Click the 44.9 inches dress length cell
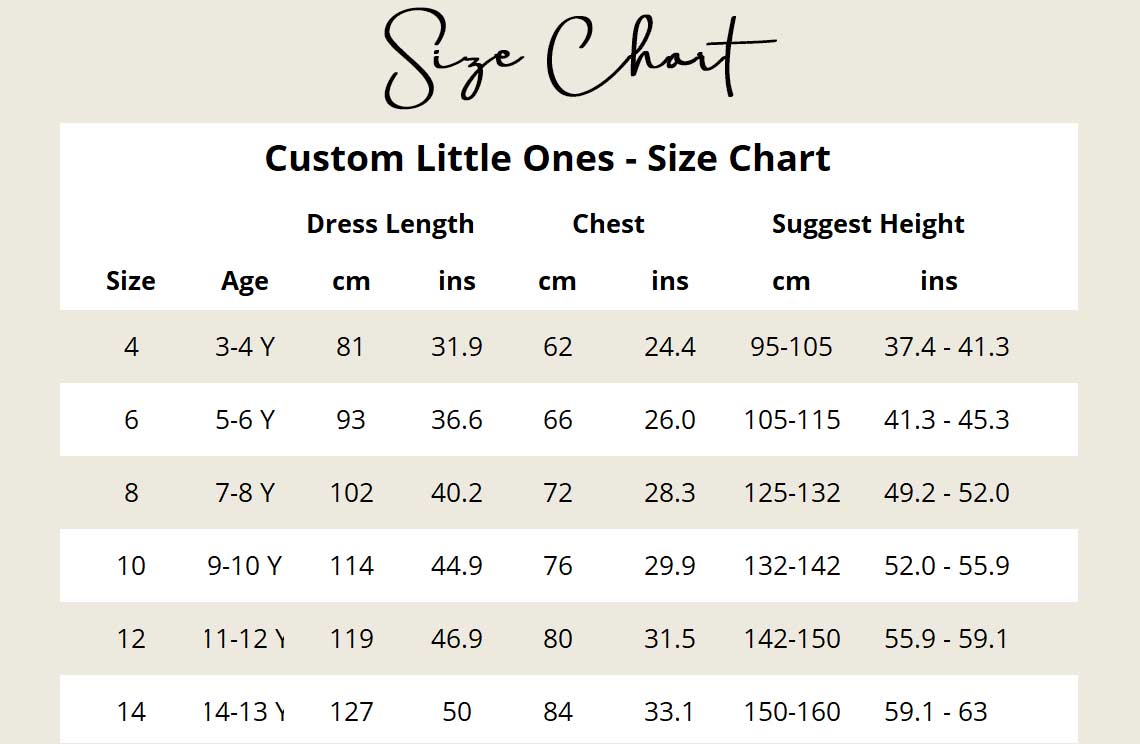Viewport: 1140px width, 744px height. tap(457, 566)
